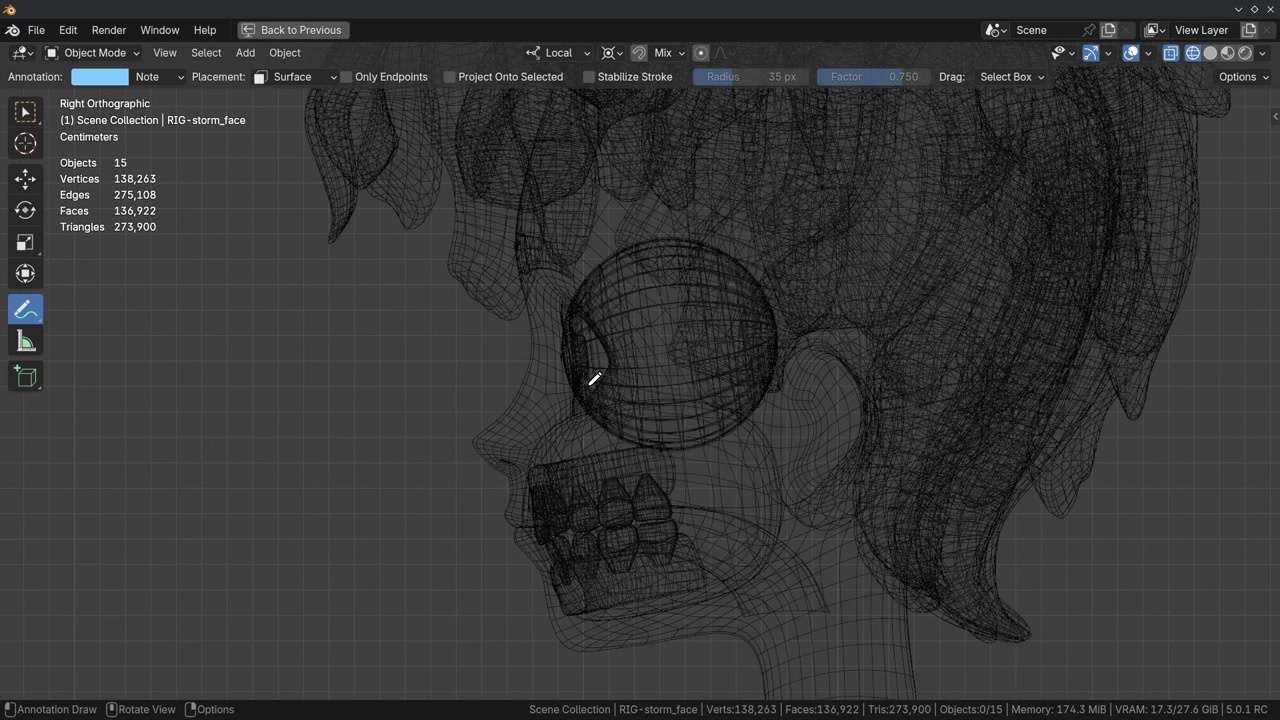The image size is (1280, 720).
Task: Click the Add Cube tool
Action: coord(26,377)
